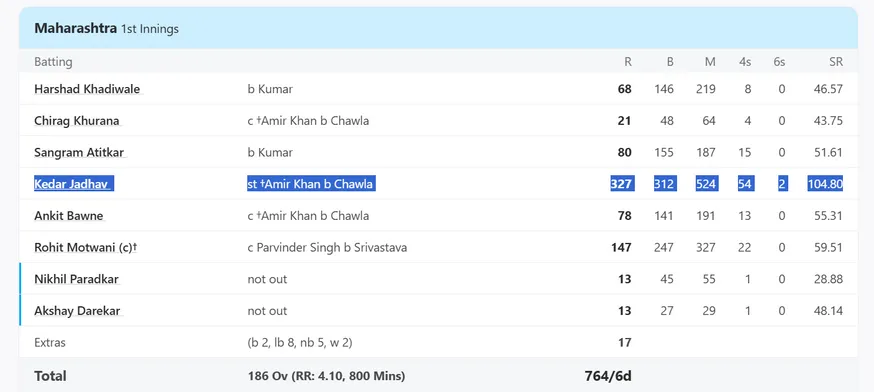Viewport: 874px width, 392px height.
Task: Click Sangram Atitkar player name
Action: [79, 153]
